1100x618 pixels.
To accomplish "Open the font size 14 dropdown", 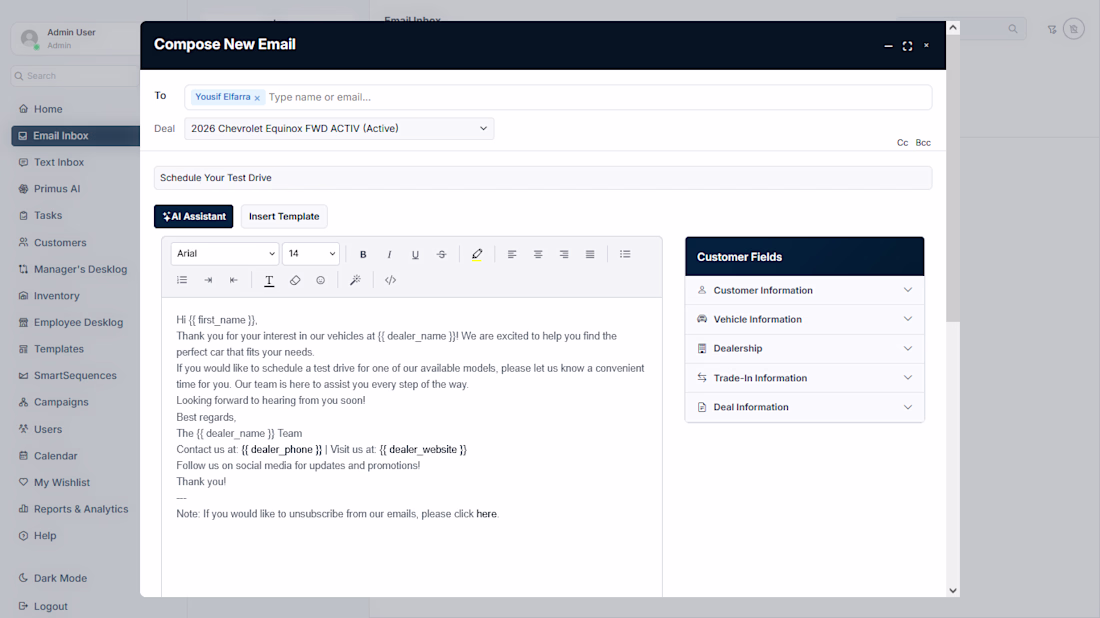I will pyautogui.click(x=311, y=254).
